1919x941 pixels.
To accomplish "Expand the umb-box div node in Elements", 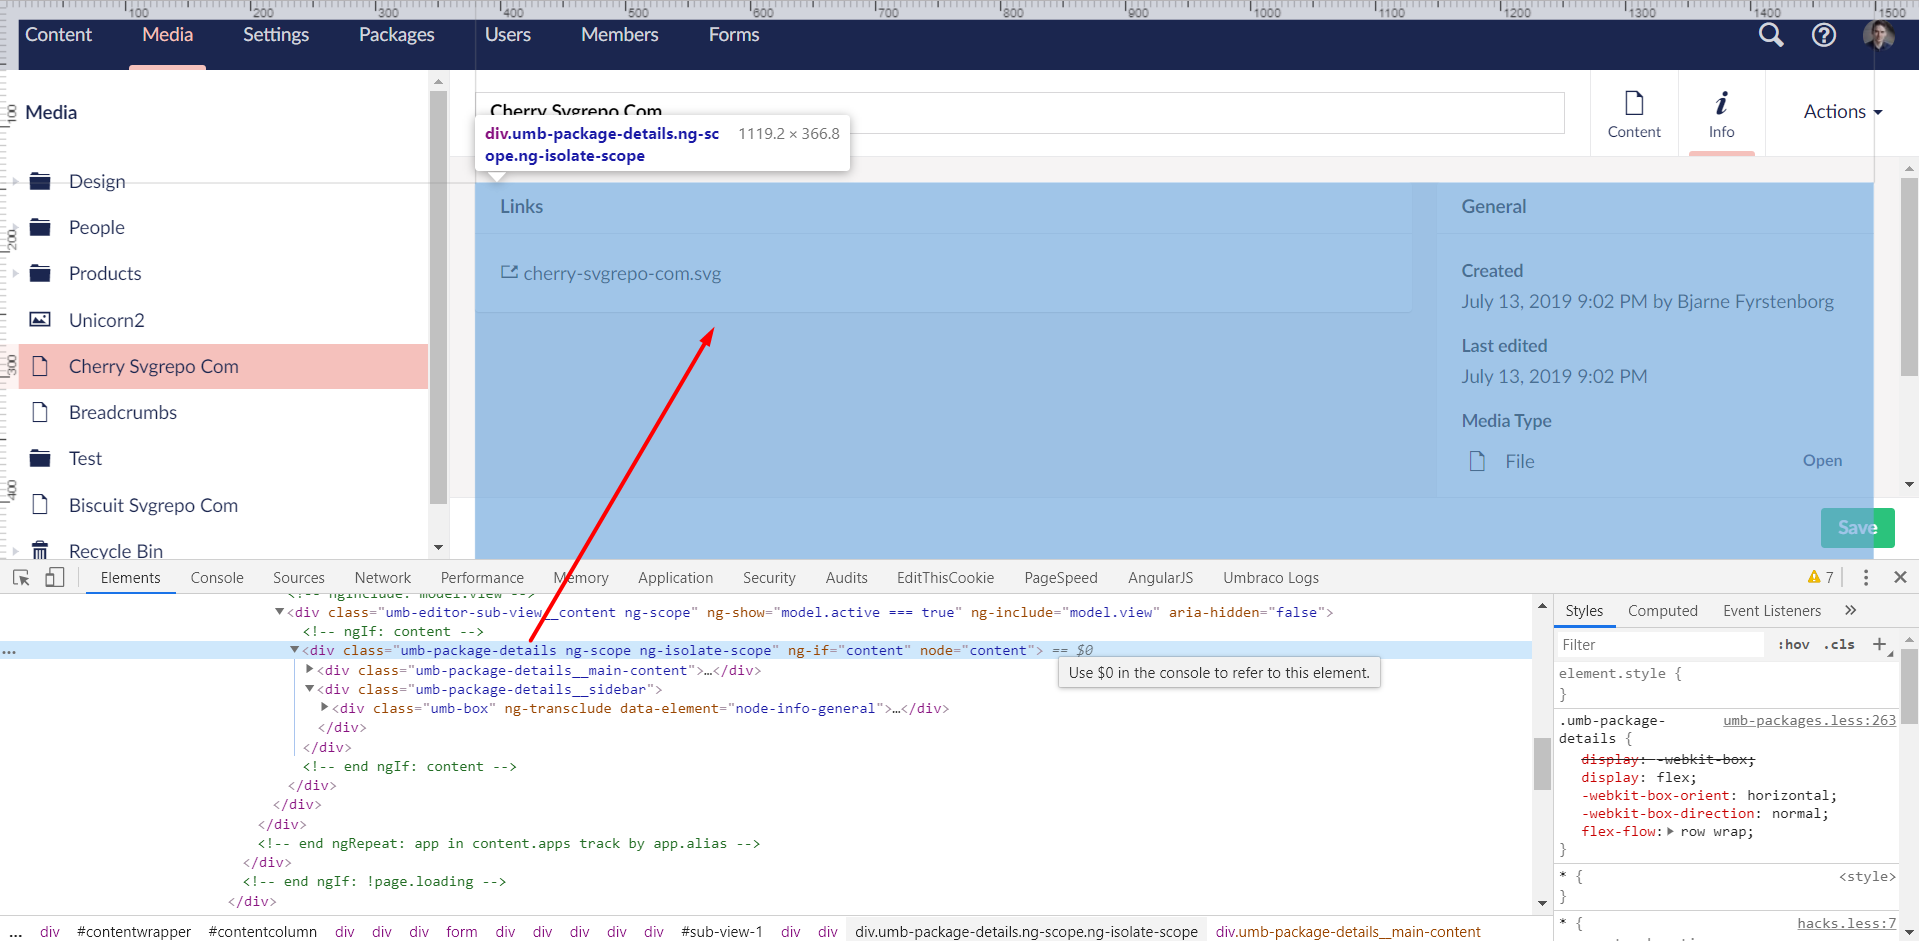I will [324, 707].
